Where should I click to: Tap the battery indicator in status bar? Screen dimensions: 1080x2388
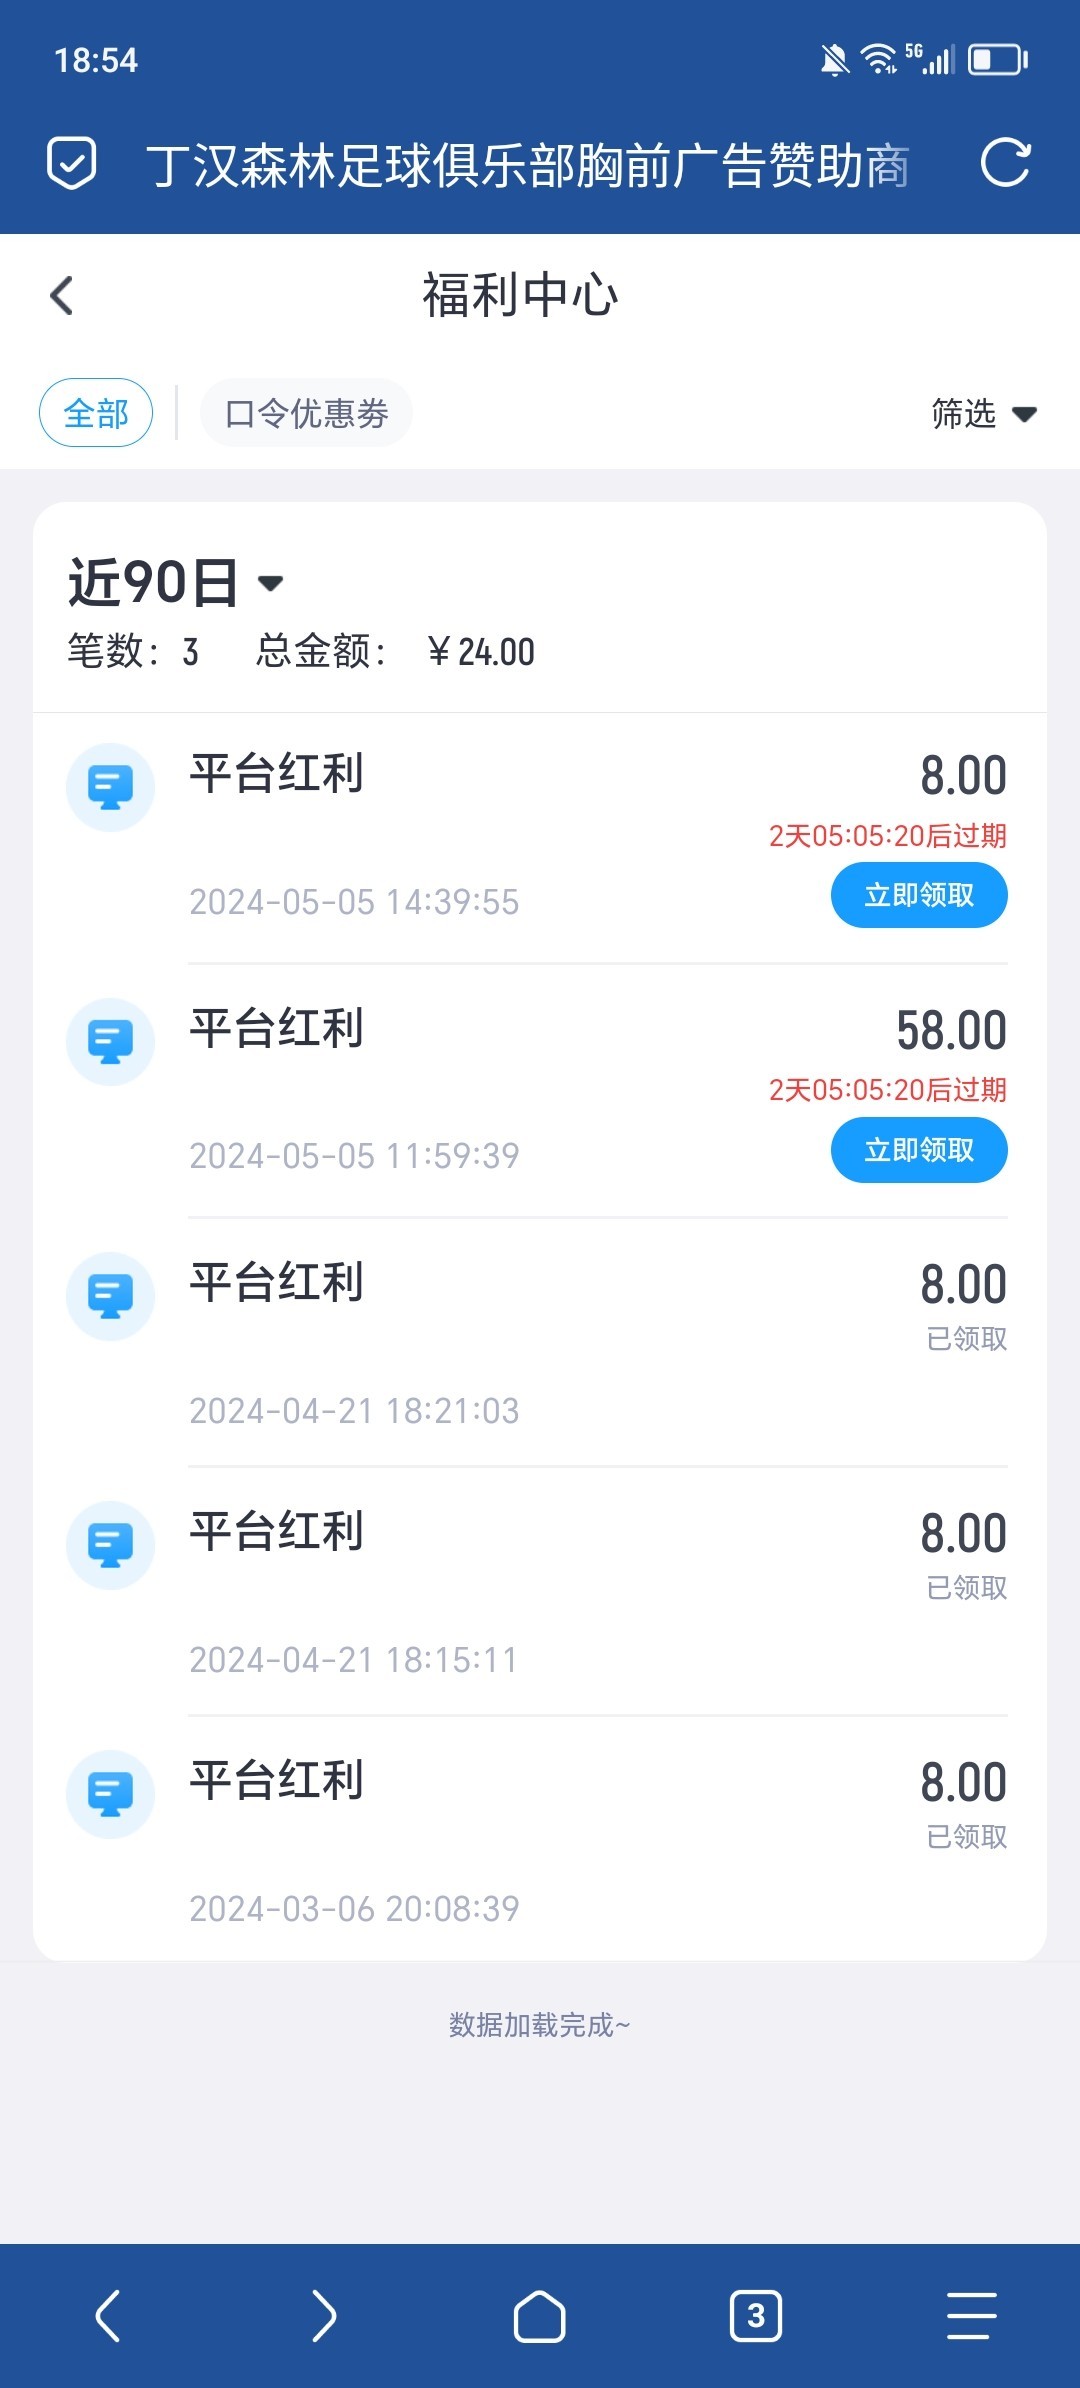pyautogui.click(x=998, y=60)
